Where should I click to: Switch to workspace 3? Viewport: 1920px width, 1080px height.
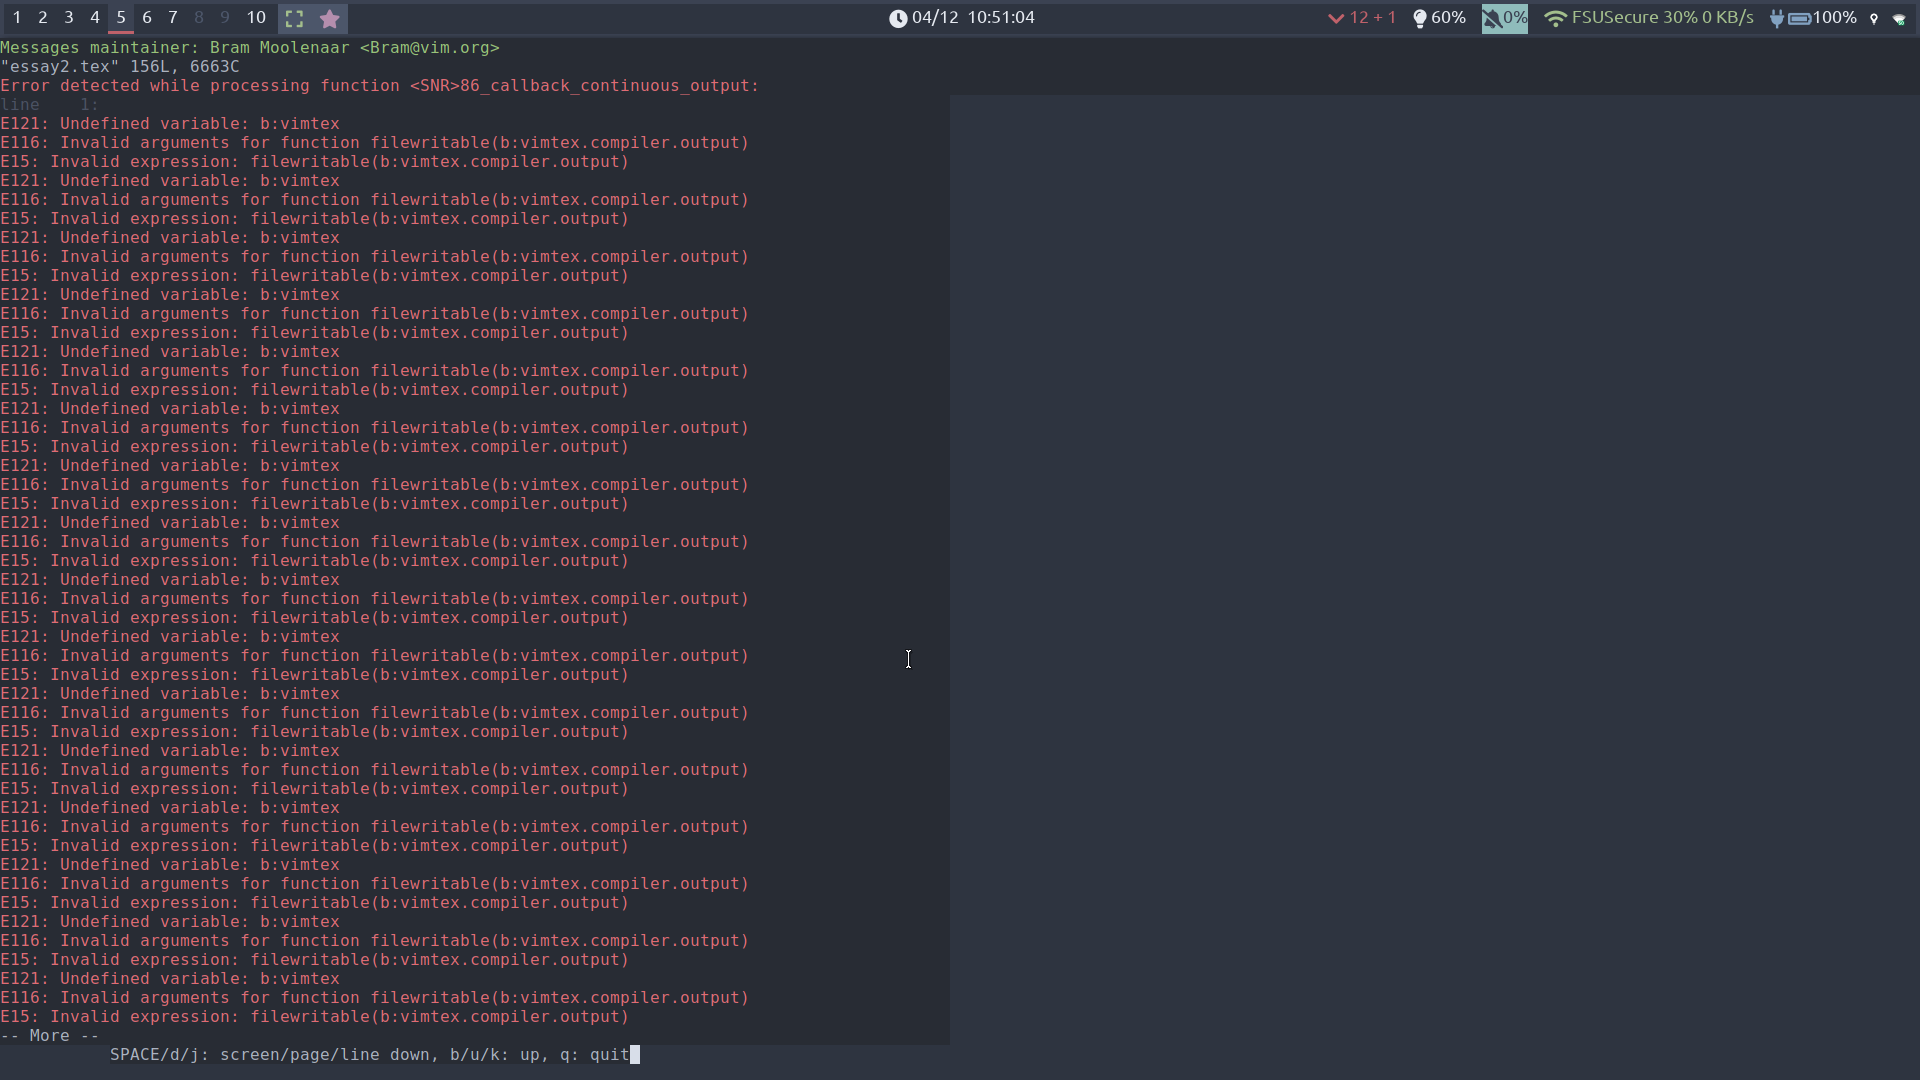tap(69, 18)
